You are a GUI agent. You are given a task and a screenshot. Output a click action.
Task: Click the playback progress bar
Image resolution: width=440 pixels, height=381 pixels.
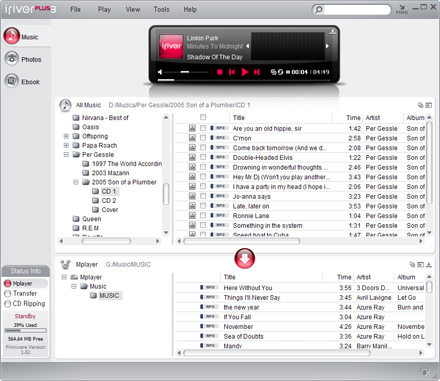[243, 80]
